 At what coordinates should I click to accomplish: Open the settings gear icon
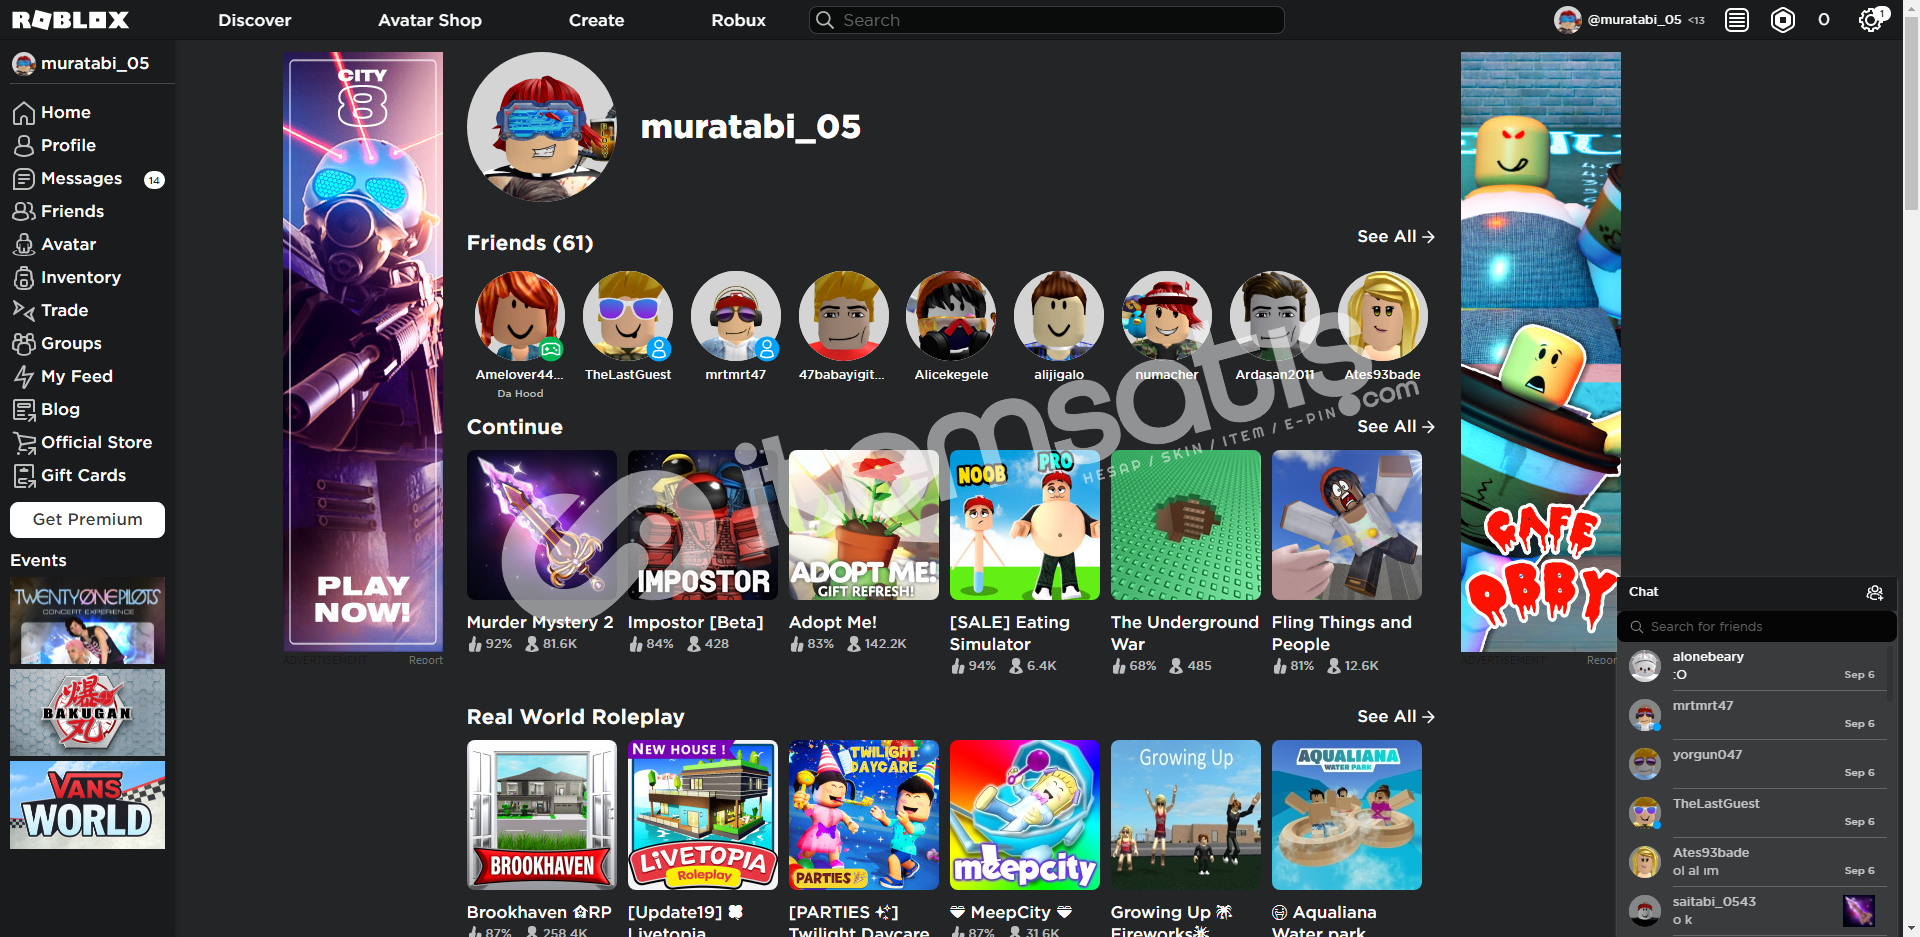pos(1870,20)
